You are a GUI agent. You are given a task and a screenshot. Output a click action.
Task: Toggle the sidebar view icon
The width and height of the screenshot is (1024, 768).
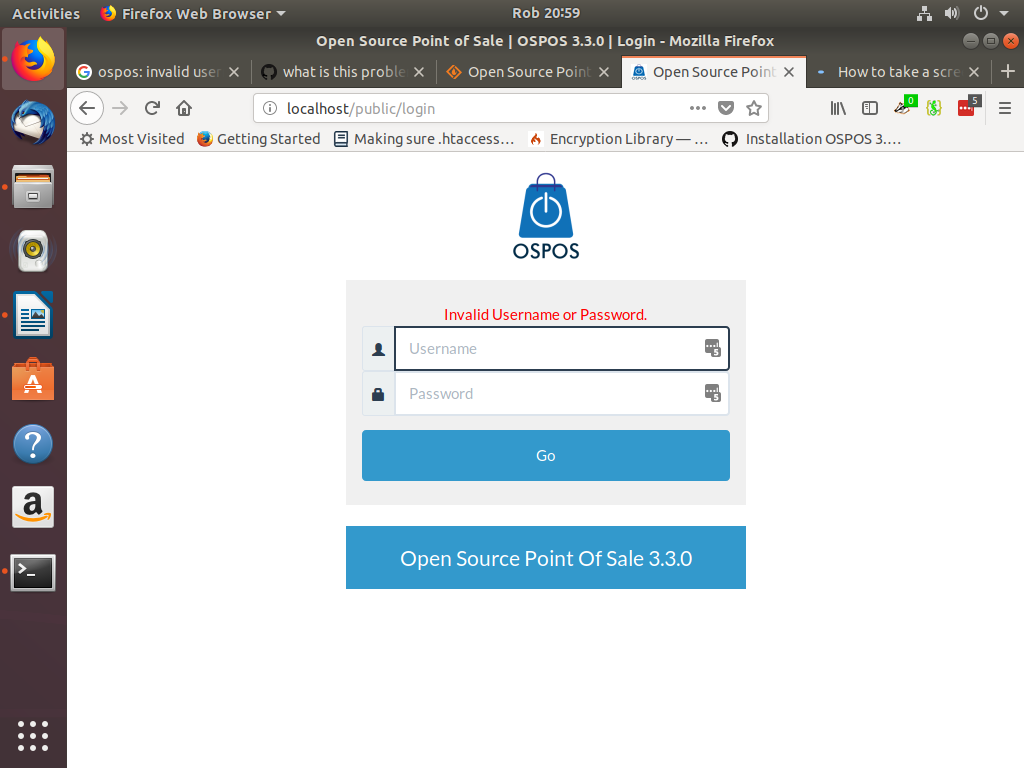pos(869,108)
